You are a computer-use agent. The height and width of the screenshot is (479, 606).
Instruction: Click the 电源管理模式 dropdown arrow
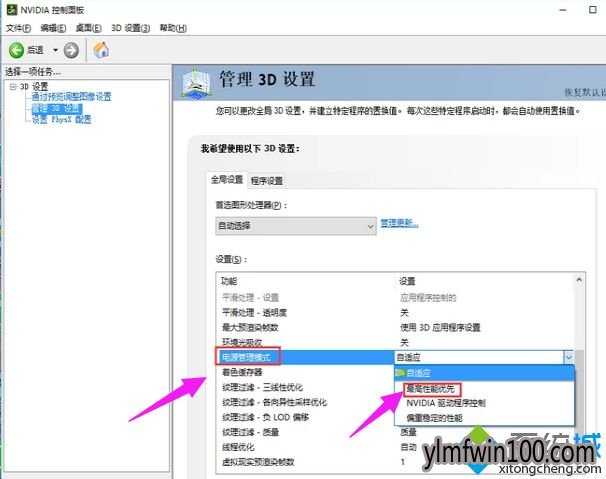coord(569,358)
